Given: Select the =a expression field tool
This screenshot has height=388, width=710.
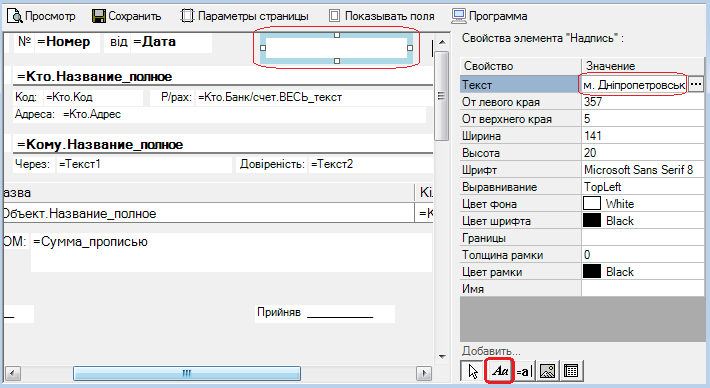Looking at the screenshot, I should pos(523,371).
